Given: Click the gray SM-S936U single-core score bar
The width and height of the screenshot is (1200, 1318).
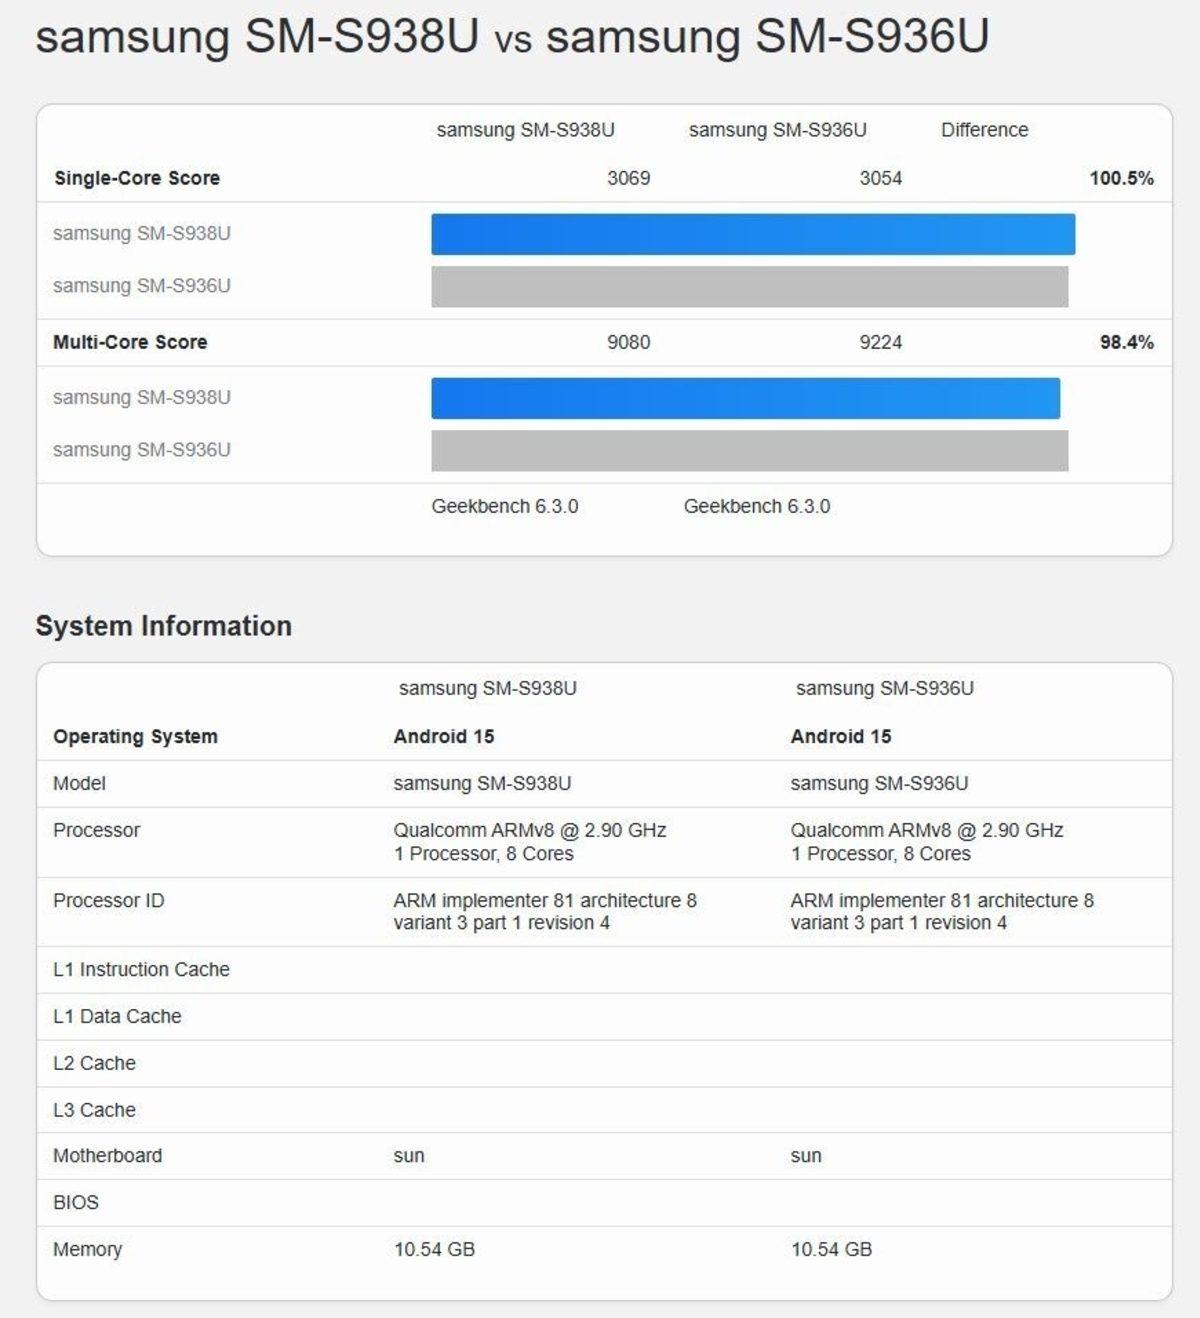Looking at the screenshot, I should click(x=750, y=286).
